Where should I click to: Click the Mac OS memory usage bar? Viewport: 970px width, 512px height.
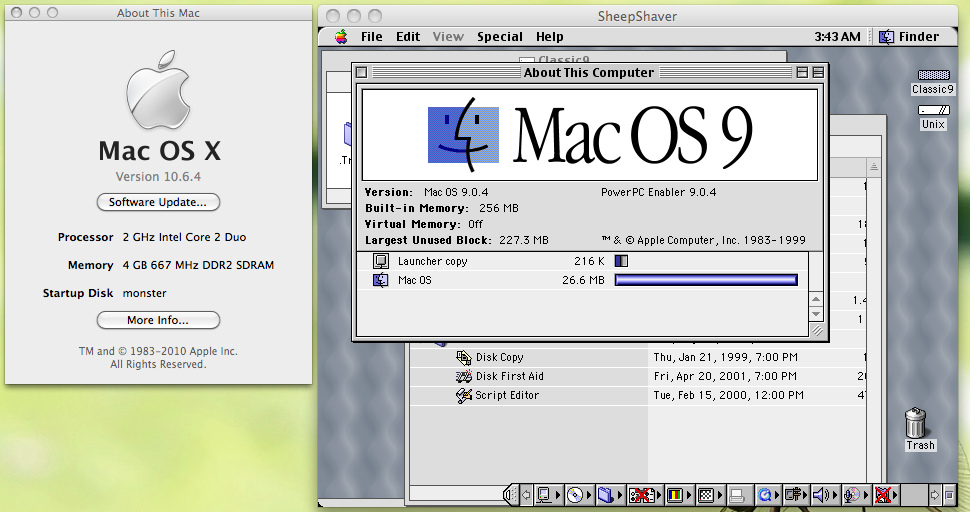(706, 280)
